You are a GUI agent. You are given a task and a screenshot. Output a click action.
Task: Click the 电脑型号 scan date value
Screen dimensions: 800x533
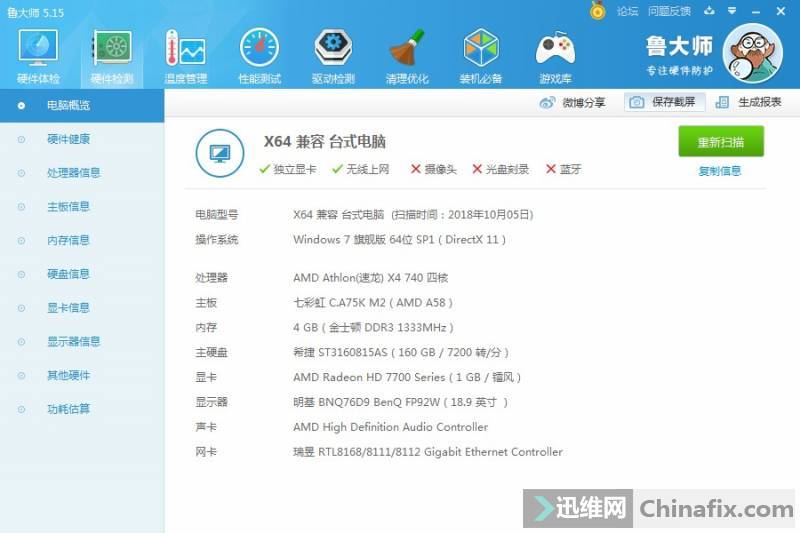(413, 215)
